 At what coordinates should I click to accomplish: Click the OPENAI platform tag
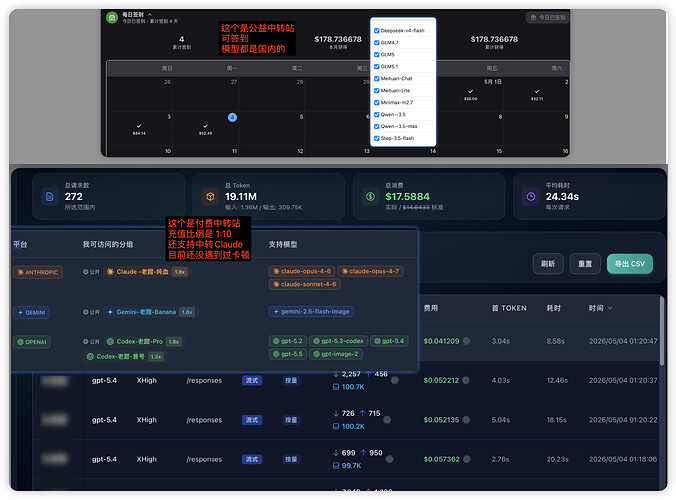[x=32, y=342]
